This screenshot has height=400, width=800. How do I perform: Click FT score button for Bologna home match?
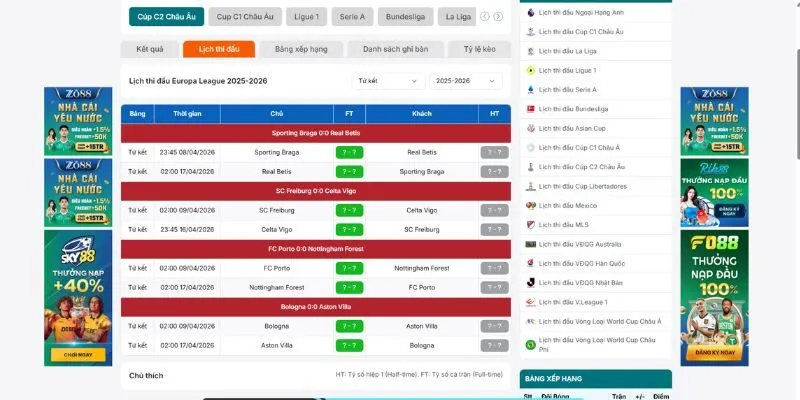point(348,326)
